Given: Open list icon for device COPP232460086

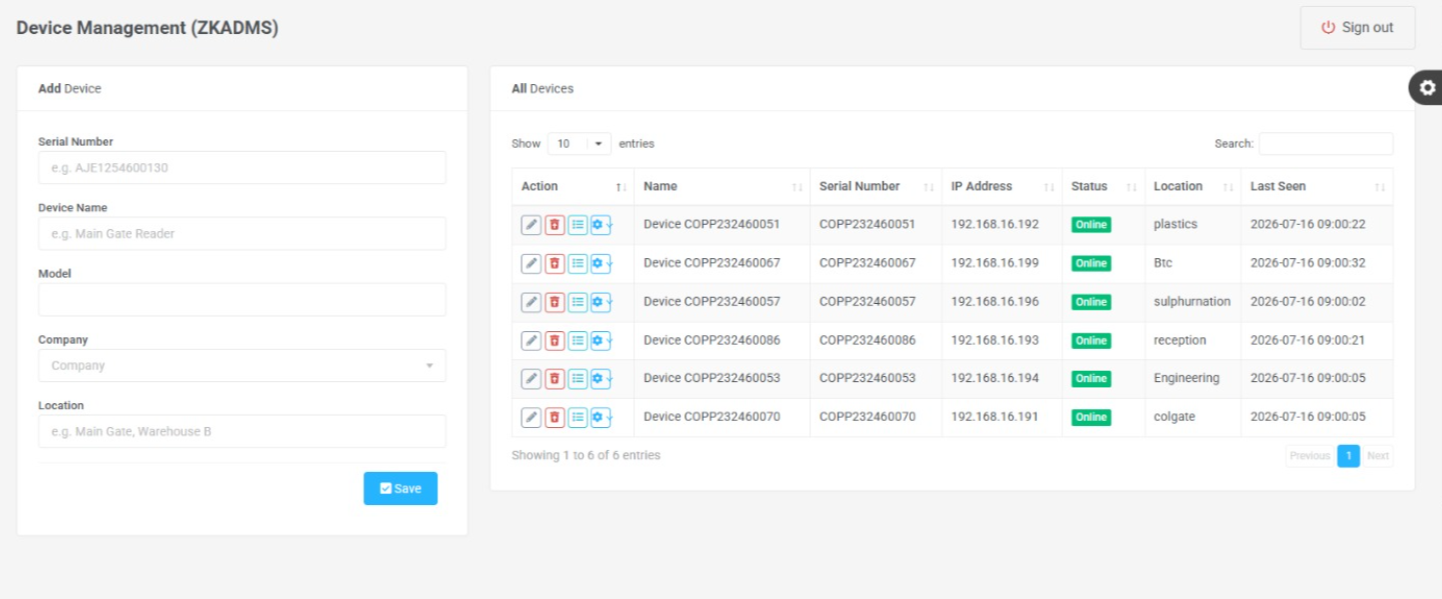Looking at the screenshot, I should click(x=578, y=340).
